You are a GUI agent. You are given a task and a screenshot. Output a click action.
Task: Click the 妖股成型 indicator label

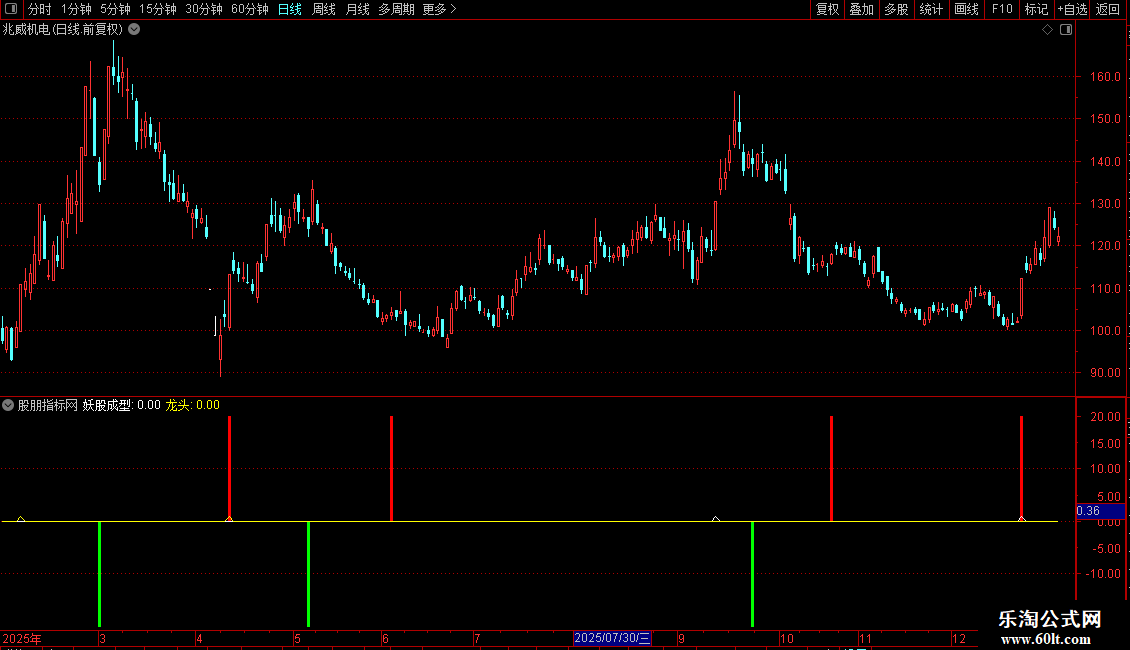click(107, 405)
